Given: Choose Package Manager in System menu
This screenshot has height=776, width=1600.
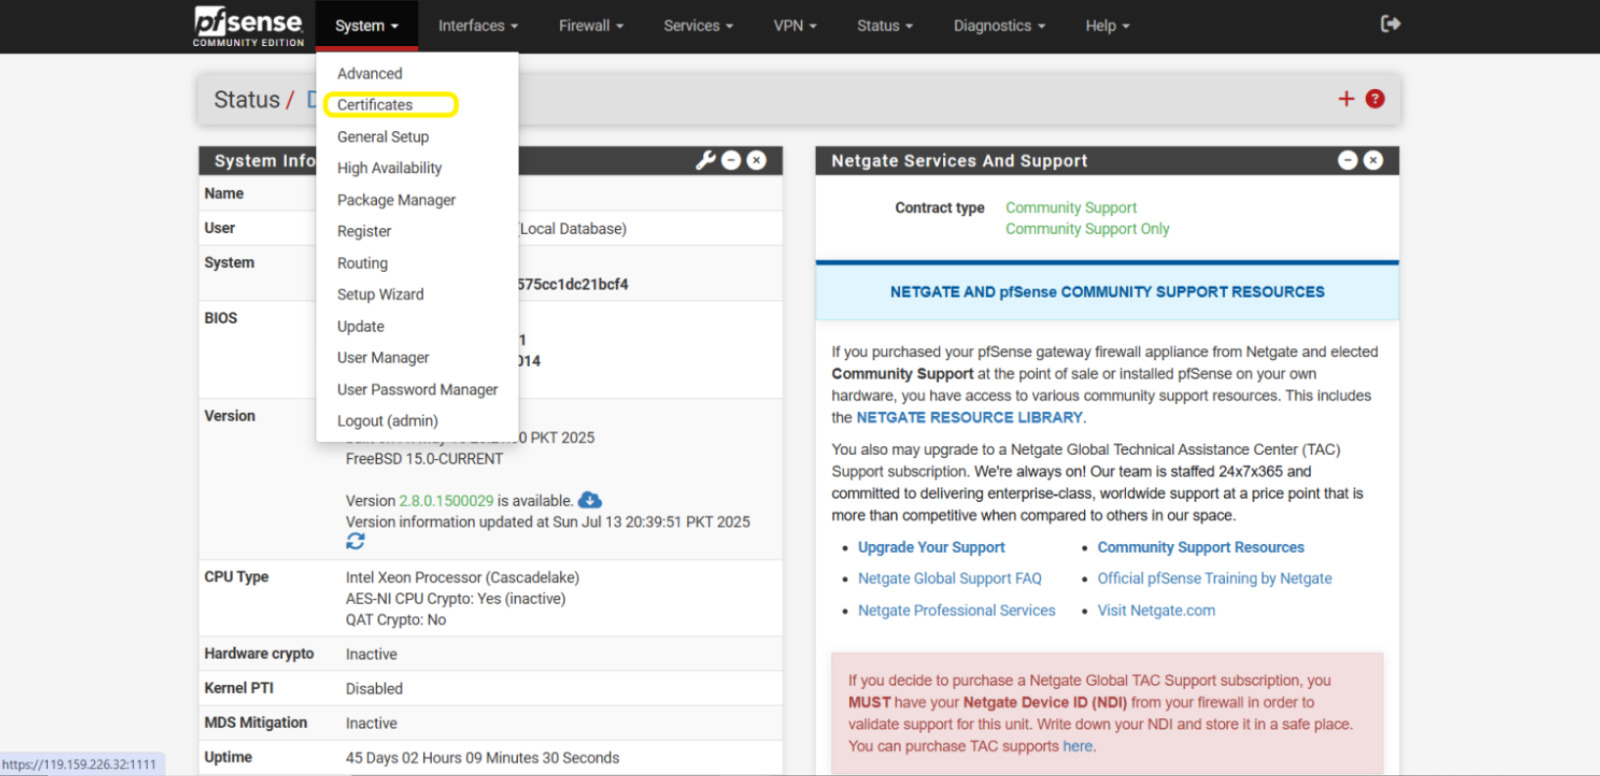Looking at the screenshot, I should (x=396, y=200).
